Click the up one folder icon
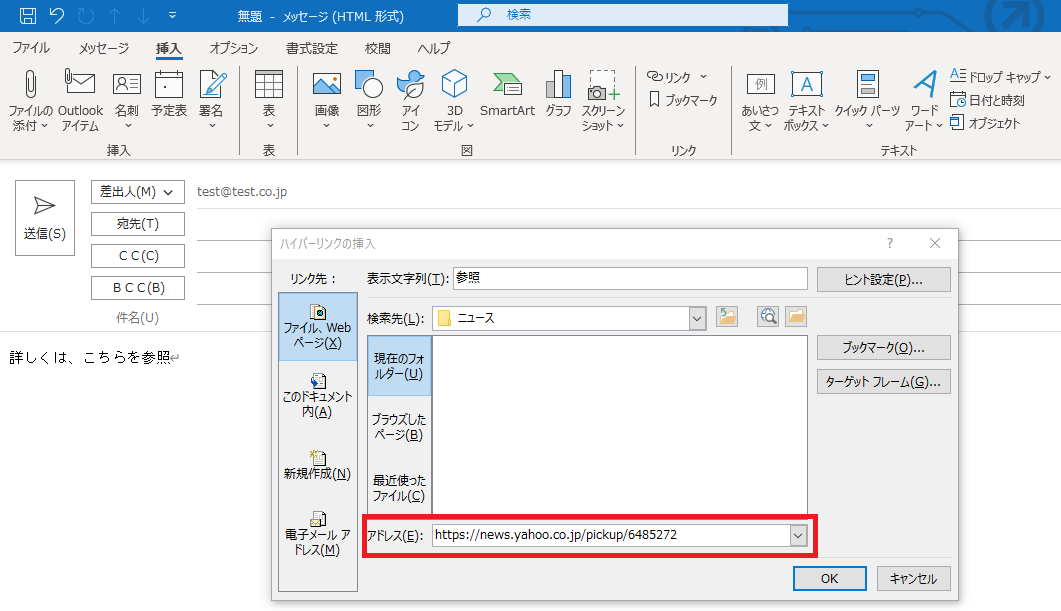 pyautogui.click(x=727, y=317)
